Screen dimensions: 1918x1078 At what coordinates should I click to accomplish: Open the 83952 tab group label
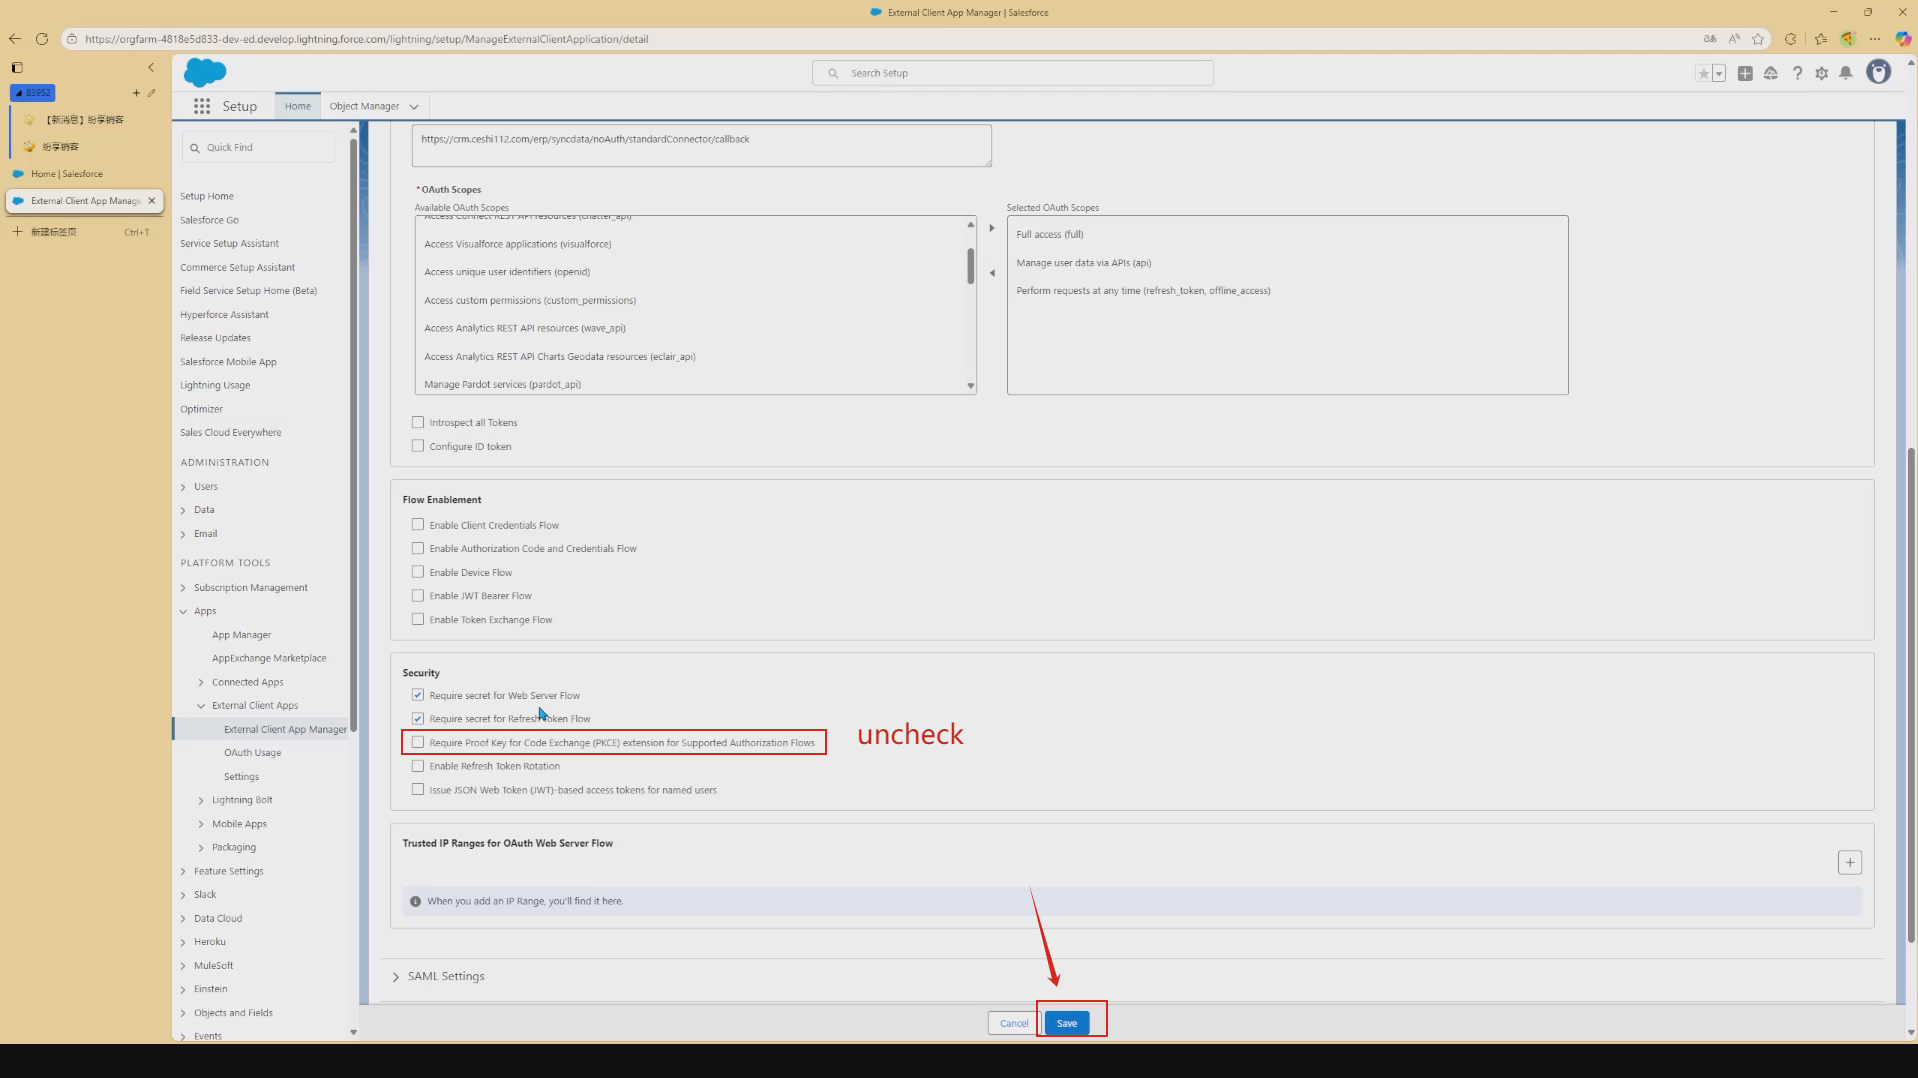(x=33, y=93)
